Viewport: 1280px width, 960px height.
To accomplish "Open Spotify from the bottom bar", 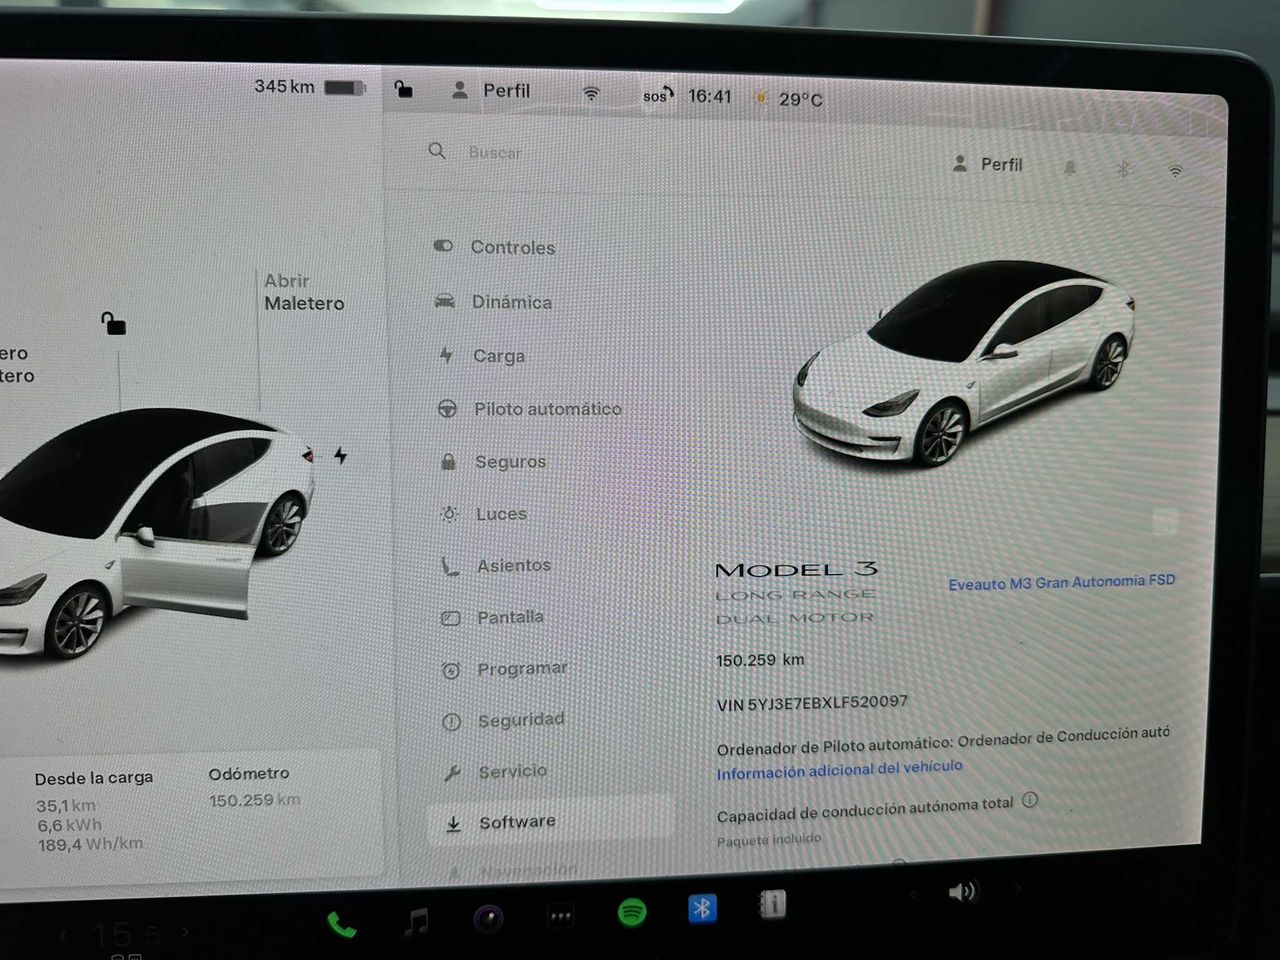I will (632, 911).
